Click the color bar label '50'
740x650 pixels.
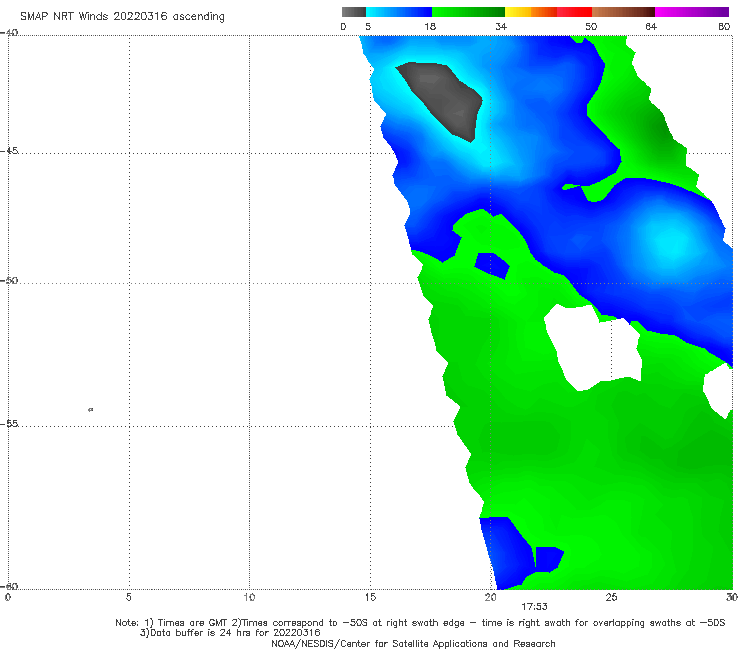pyautogui.click(x=591, y=26)
